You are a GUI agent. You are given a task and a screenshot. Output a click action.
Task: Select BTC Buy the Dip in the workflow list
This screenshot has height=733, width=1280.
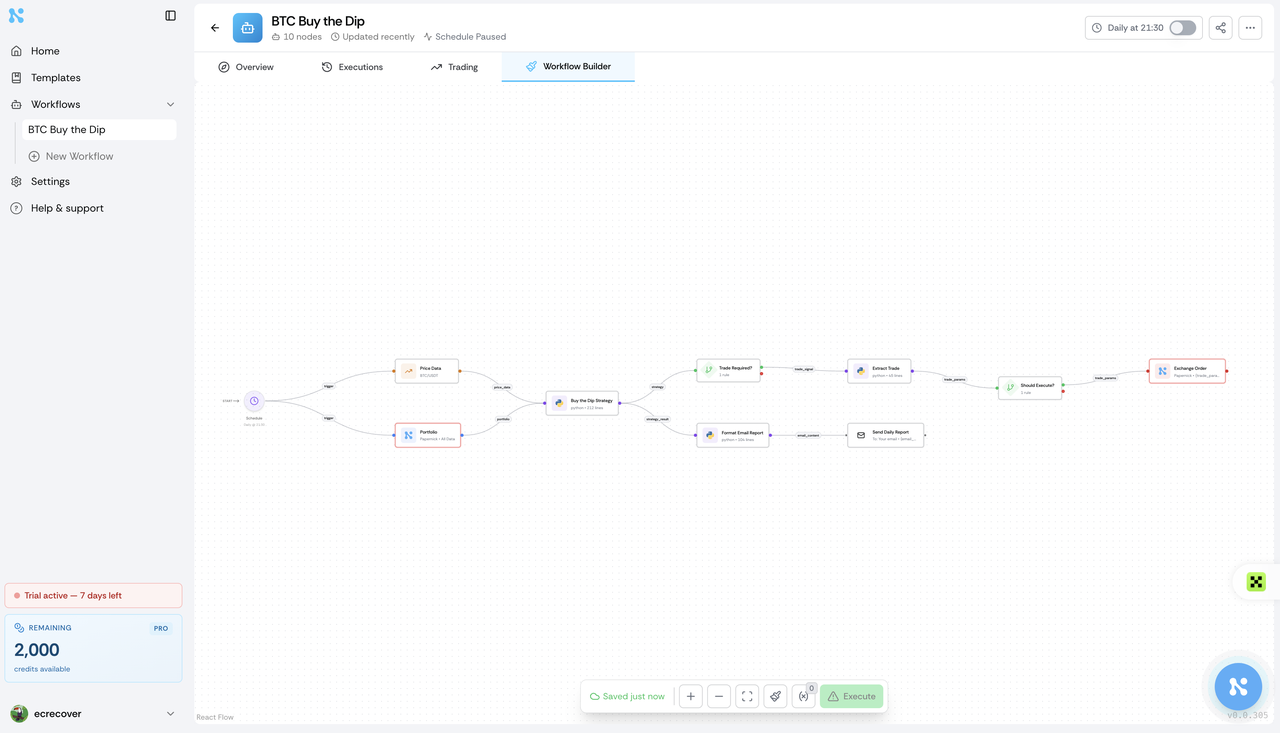(99, 130)
